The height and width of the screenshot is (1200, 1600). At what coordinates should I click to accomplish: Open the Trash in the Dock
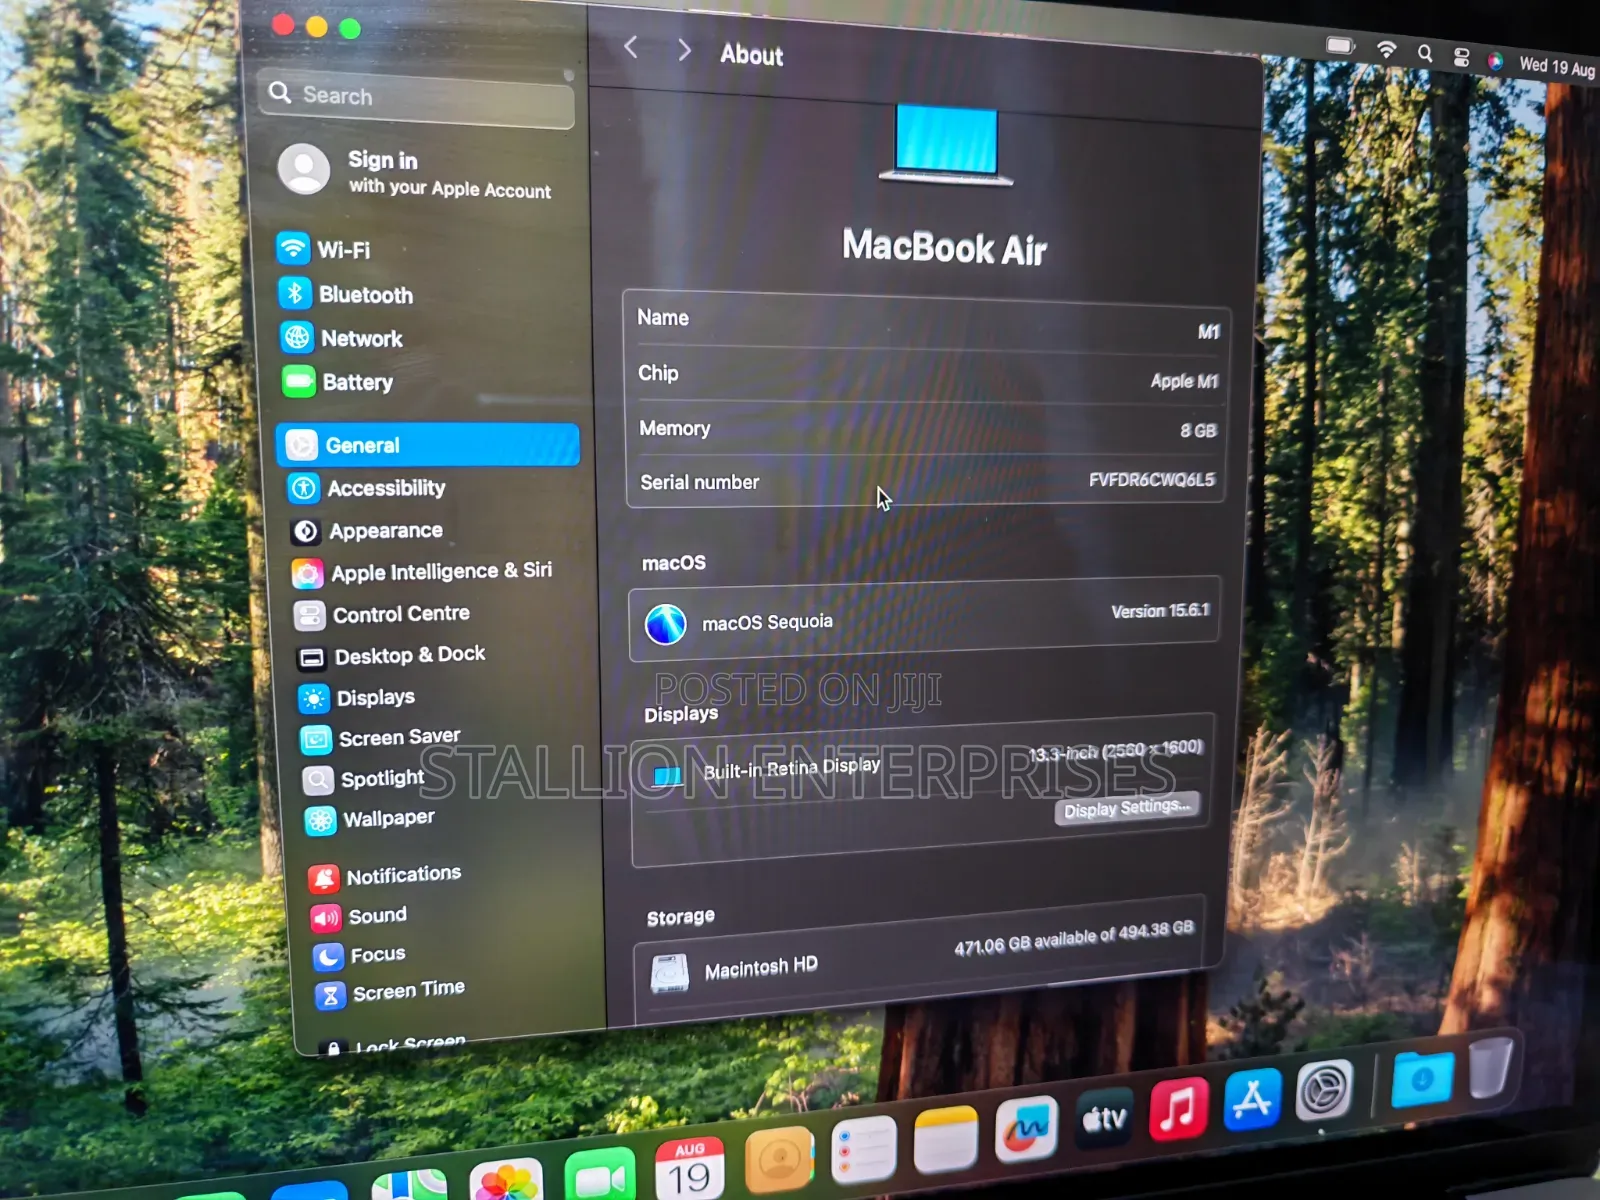point(1490,1066)
